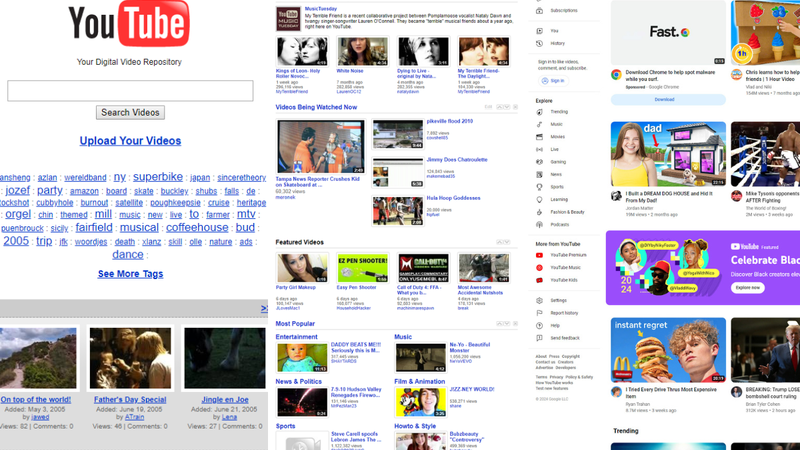
Task: Open the Gaming icon in sidebar
Action: 539,162
